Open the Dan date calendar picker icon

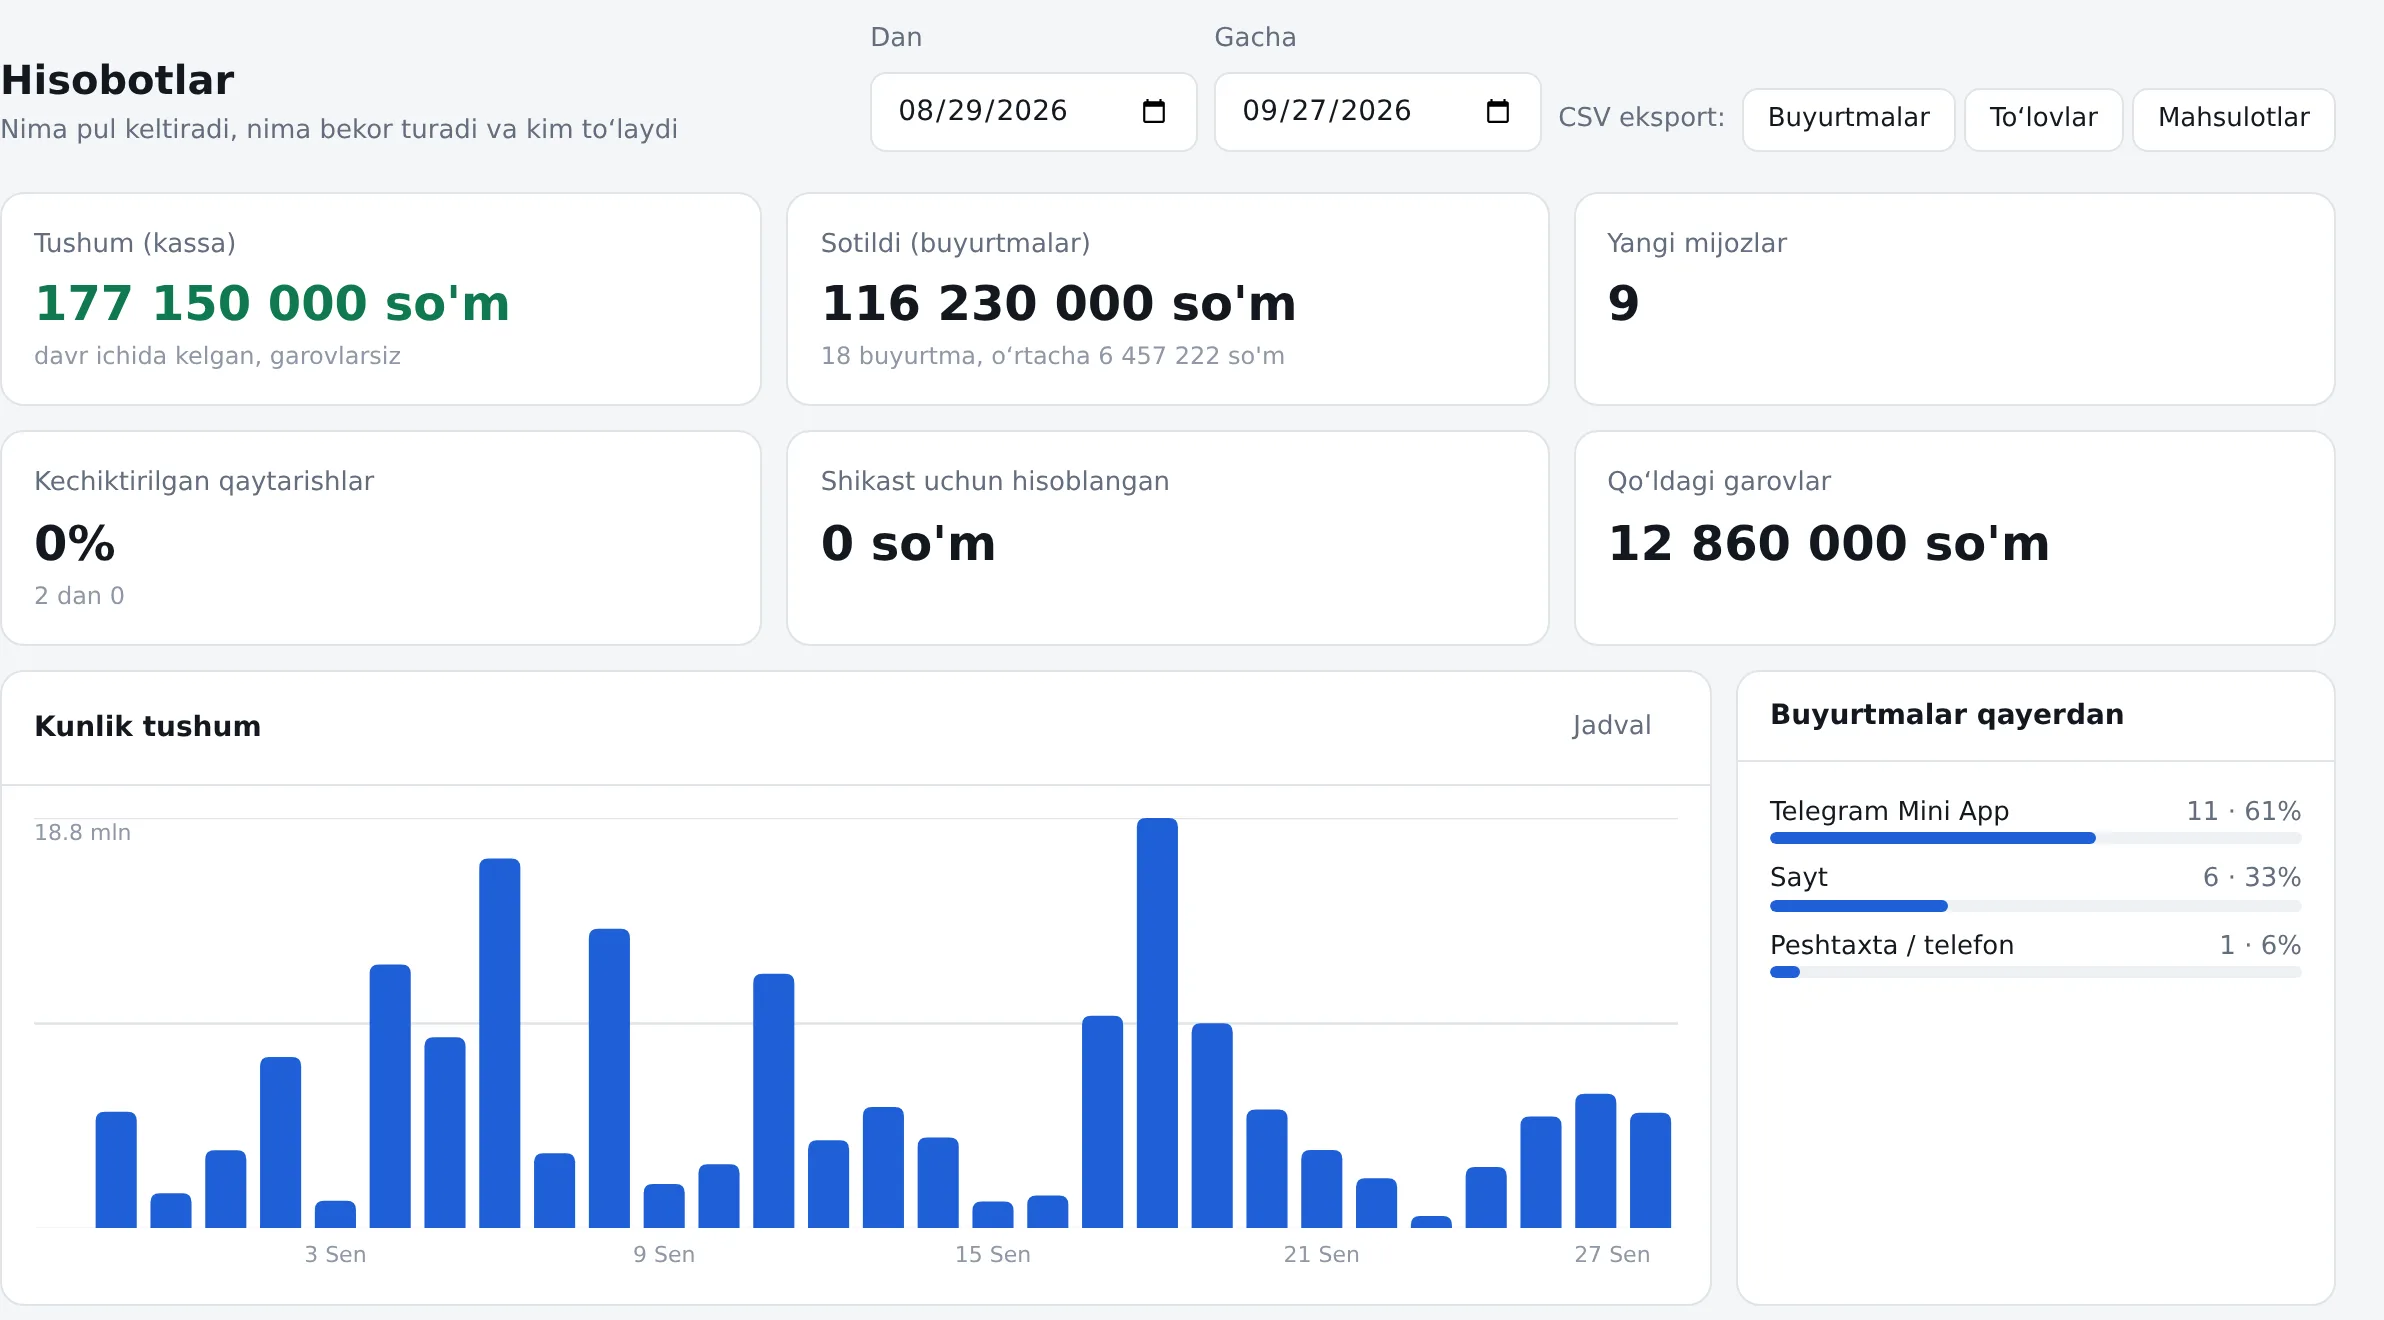1153,111
